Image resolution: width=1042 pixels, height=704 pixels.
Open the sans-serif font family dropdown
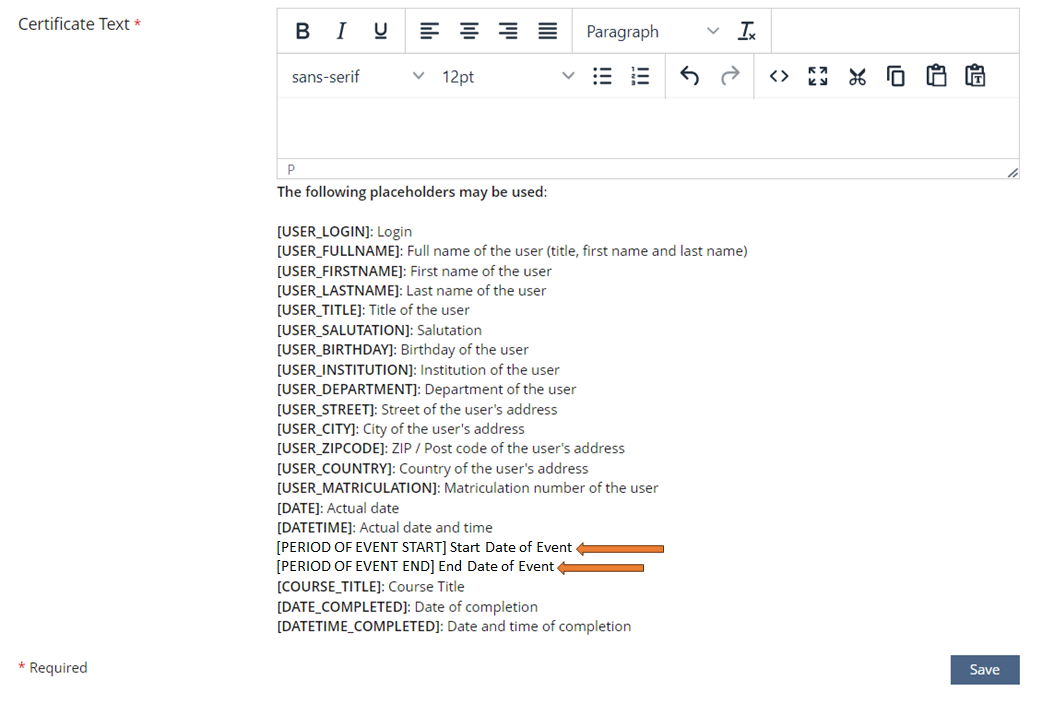[357, 76]
